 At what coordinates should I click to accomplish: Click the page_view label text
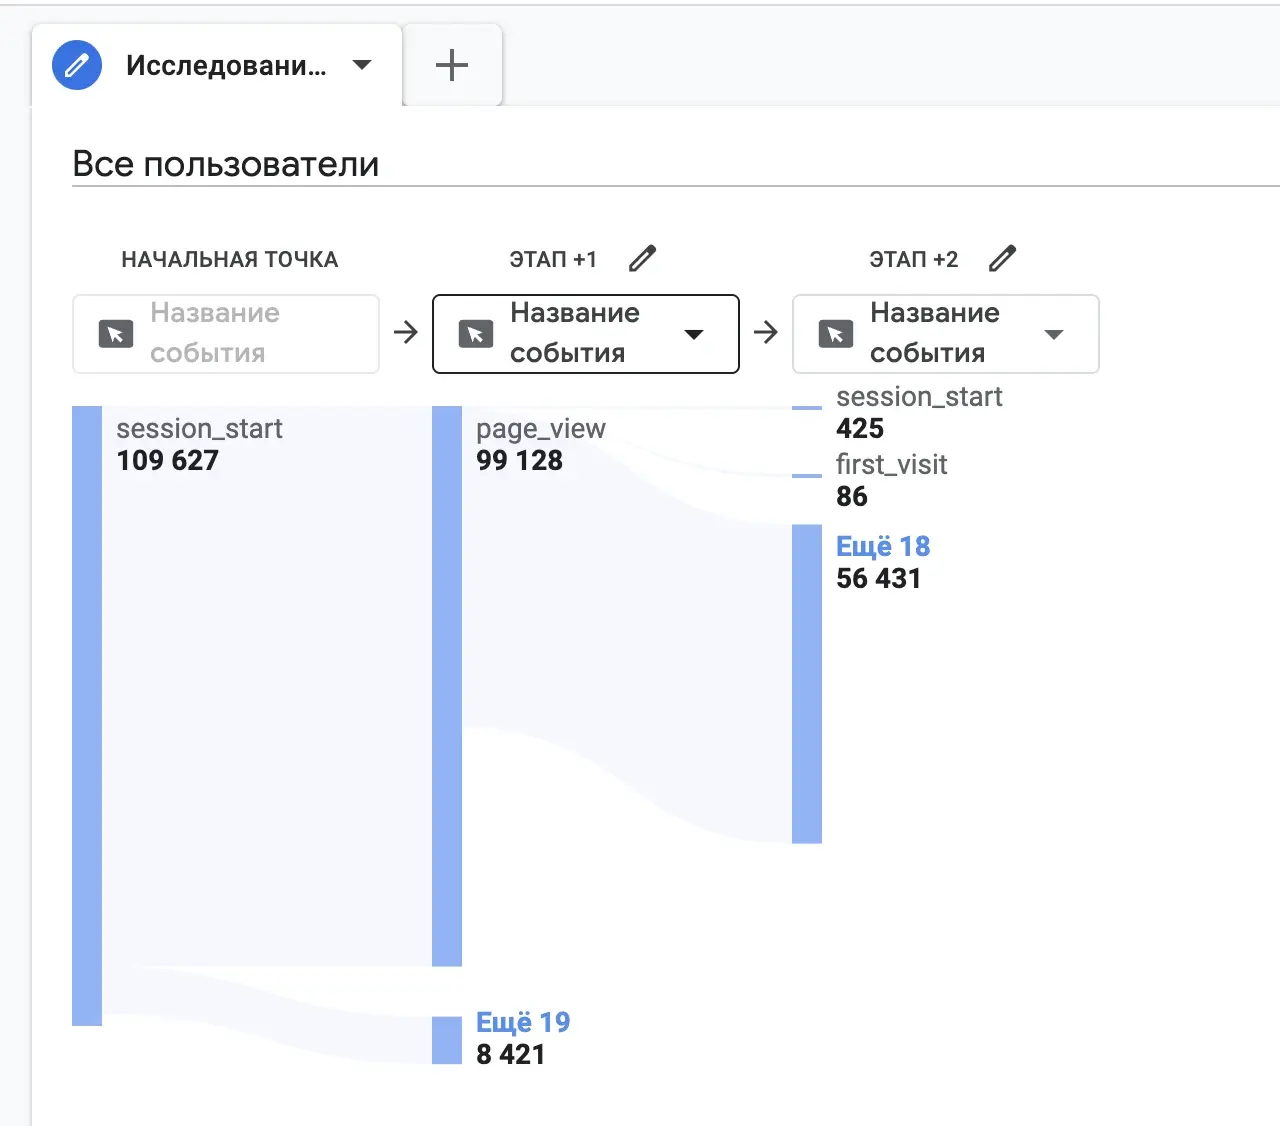tap(541, 429)
